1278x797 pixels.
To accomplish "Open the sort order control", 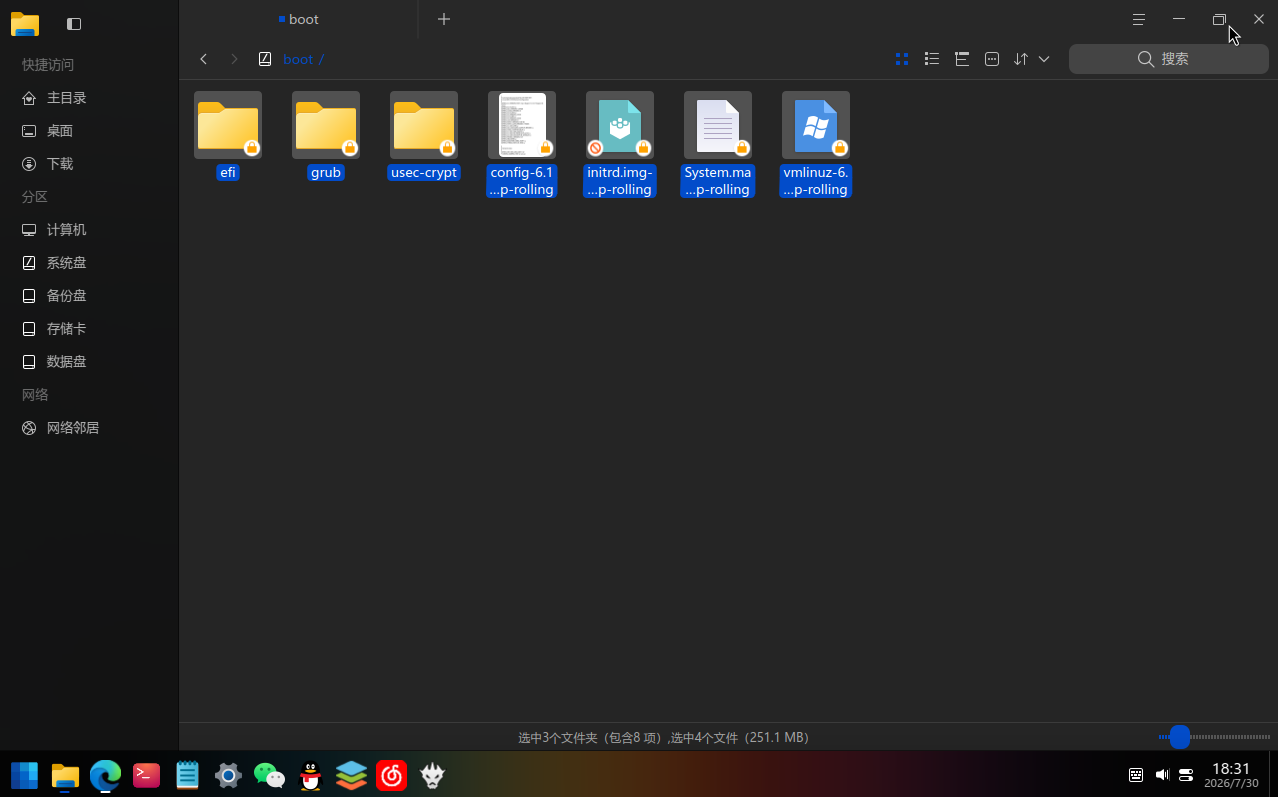I will [x=1021, y=59].
